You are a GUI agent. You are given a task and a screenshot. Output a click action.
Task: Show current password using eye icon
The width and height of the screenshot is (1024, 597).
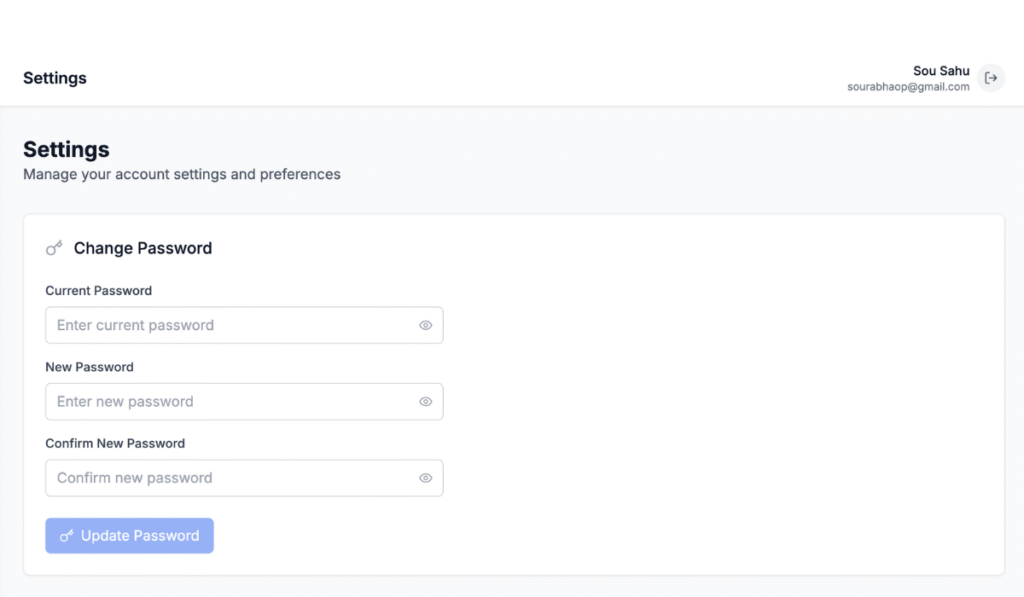pos(425,325)
